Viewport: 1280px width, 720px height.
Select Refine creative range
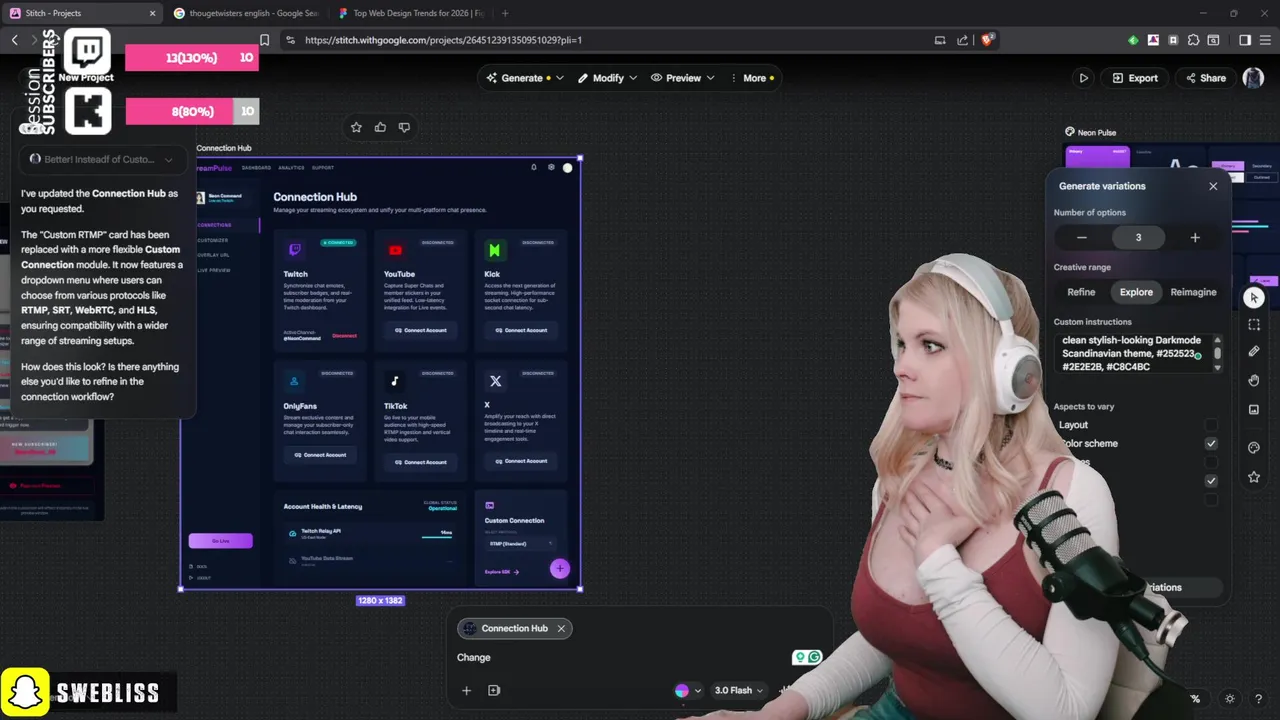tap(1081, 292)
